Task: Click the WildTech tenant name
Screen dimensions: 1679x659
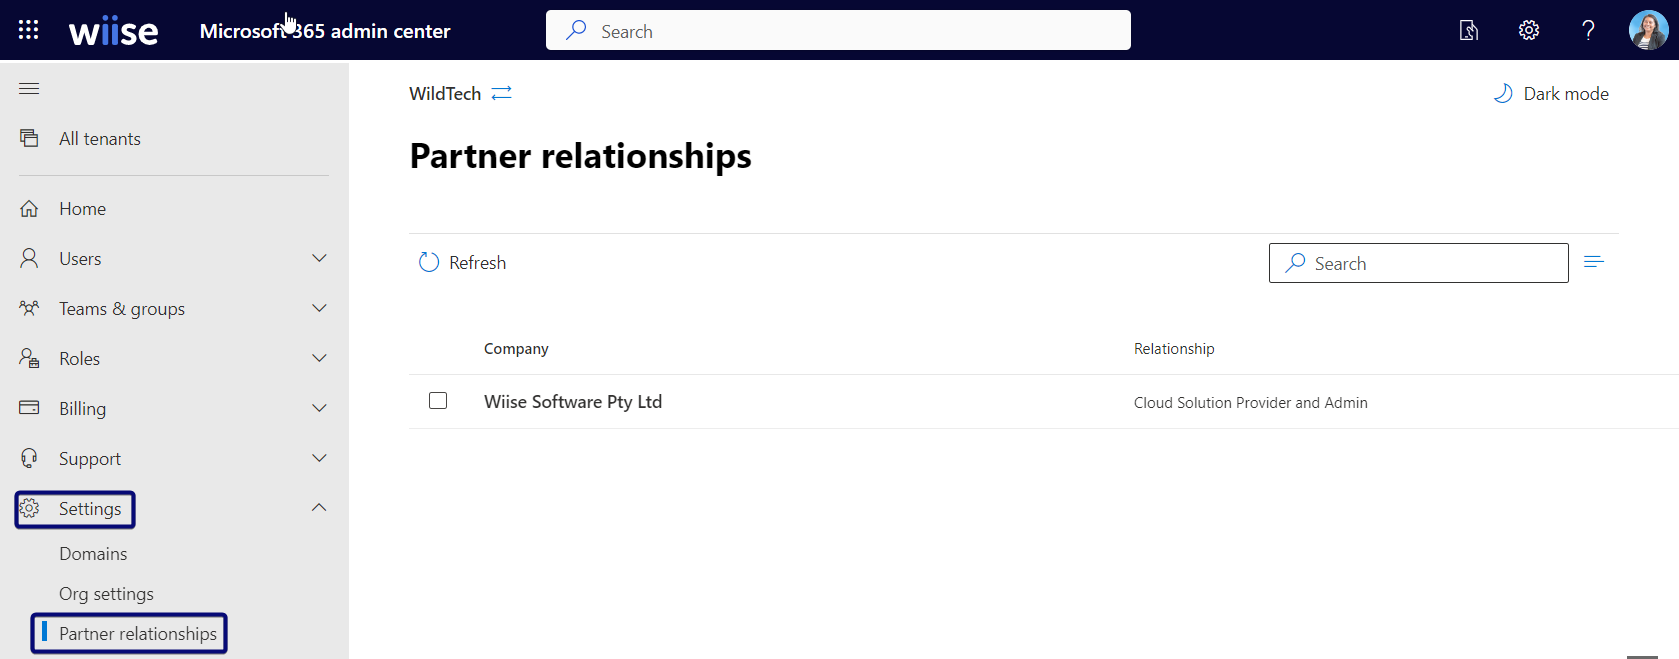Action: [x=445, y=94]
